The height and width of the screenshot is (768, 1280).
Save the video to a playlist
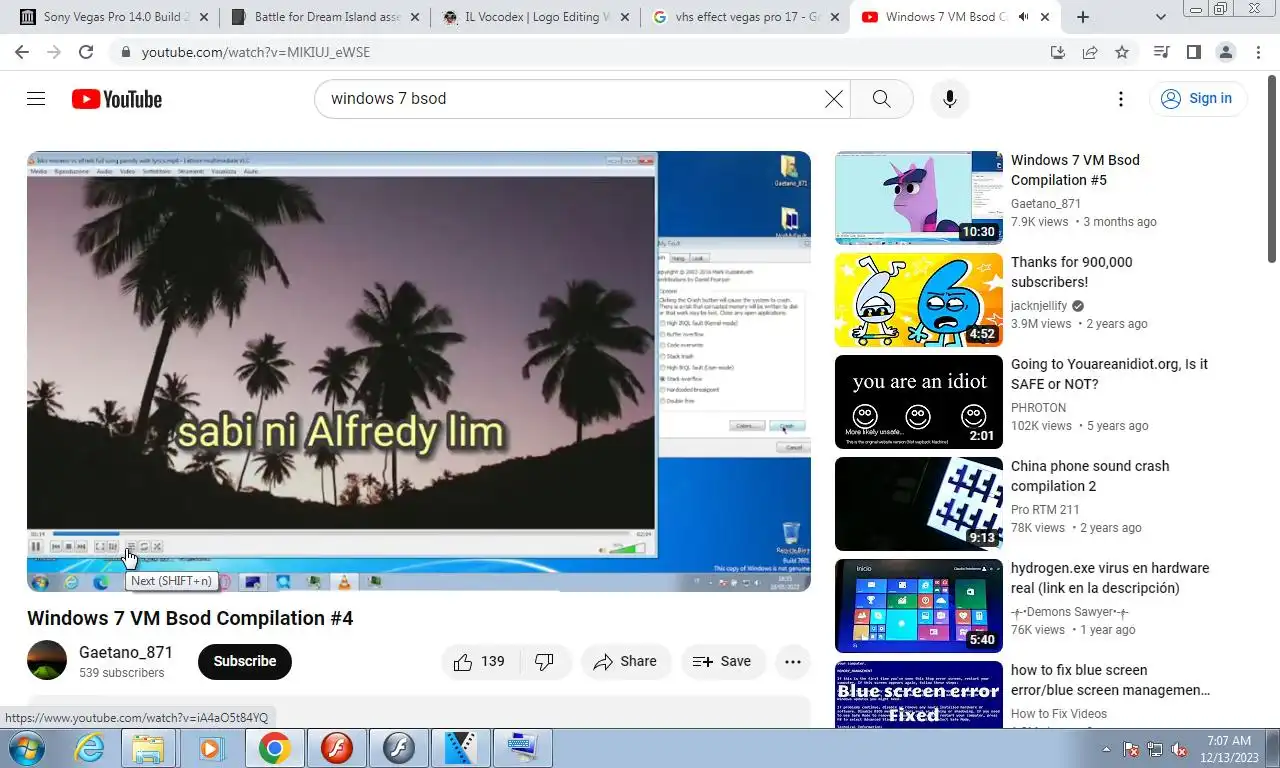(x=723, y=661)
